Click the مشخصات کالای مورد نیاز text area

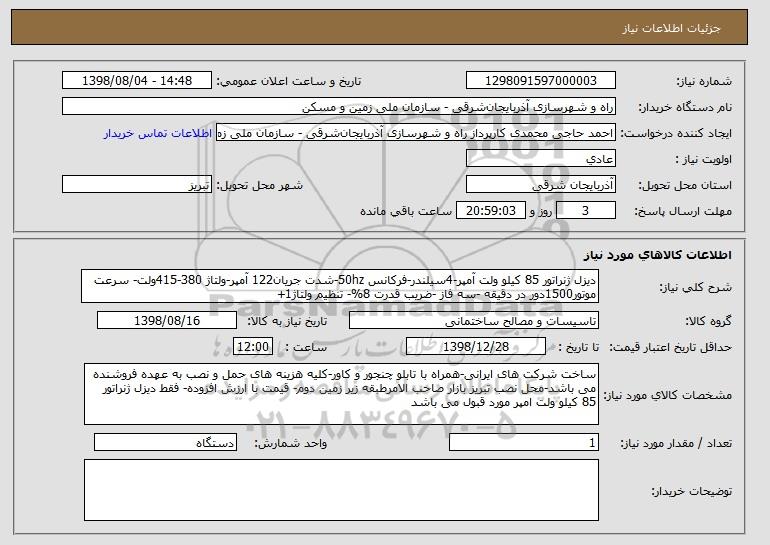(341, 394)
